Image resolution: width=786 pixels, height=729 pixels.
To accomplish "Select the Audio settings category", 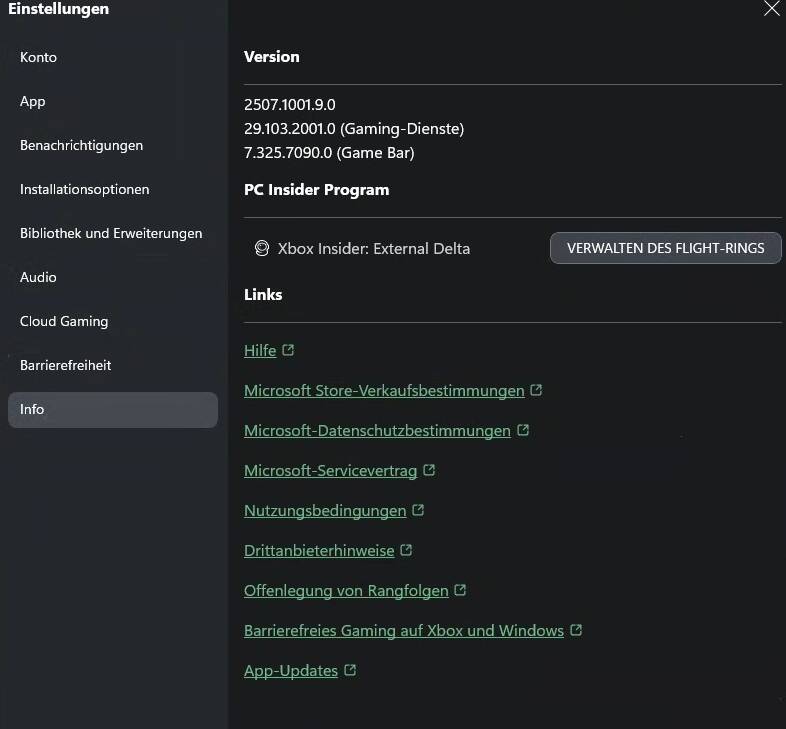I will (38, 277).
